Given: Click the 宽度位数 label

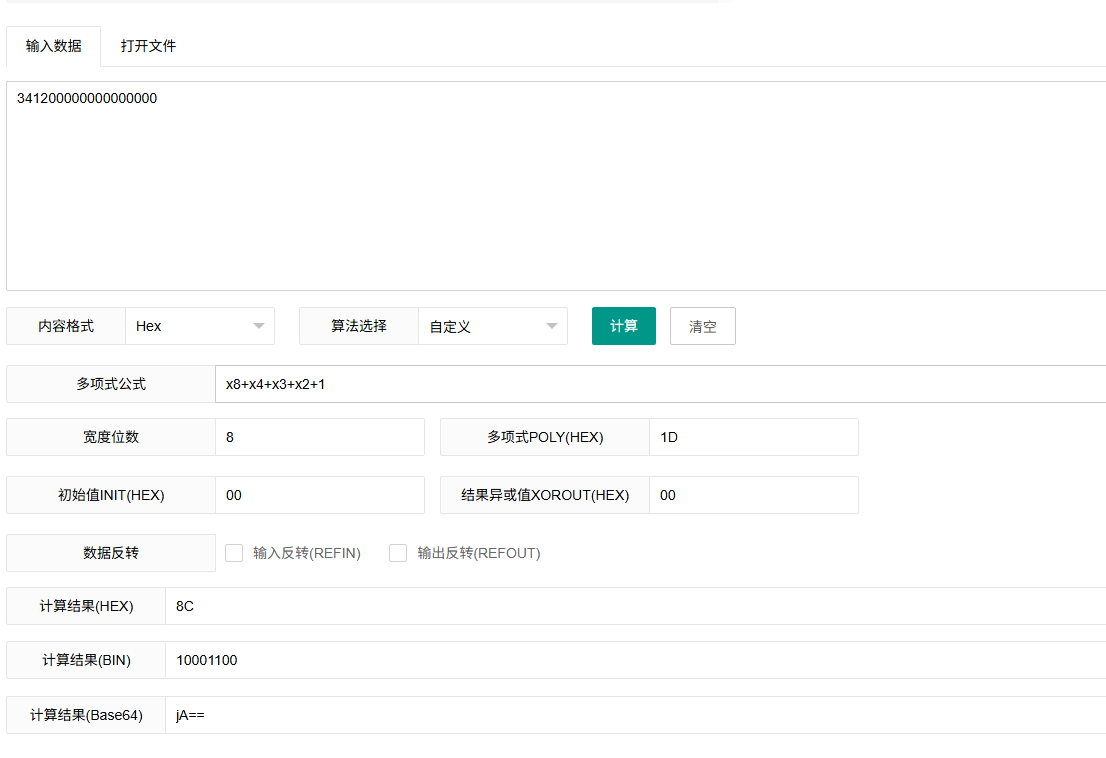Looking at the screenshot, I should 111,437.
